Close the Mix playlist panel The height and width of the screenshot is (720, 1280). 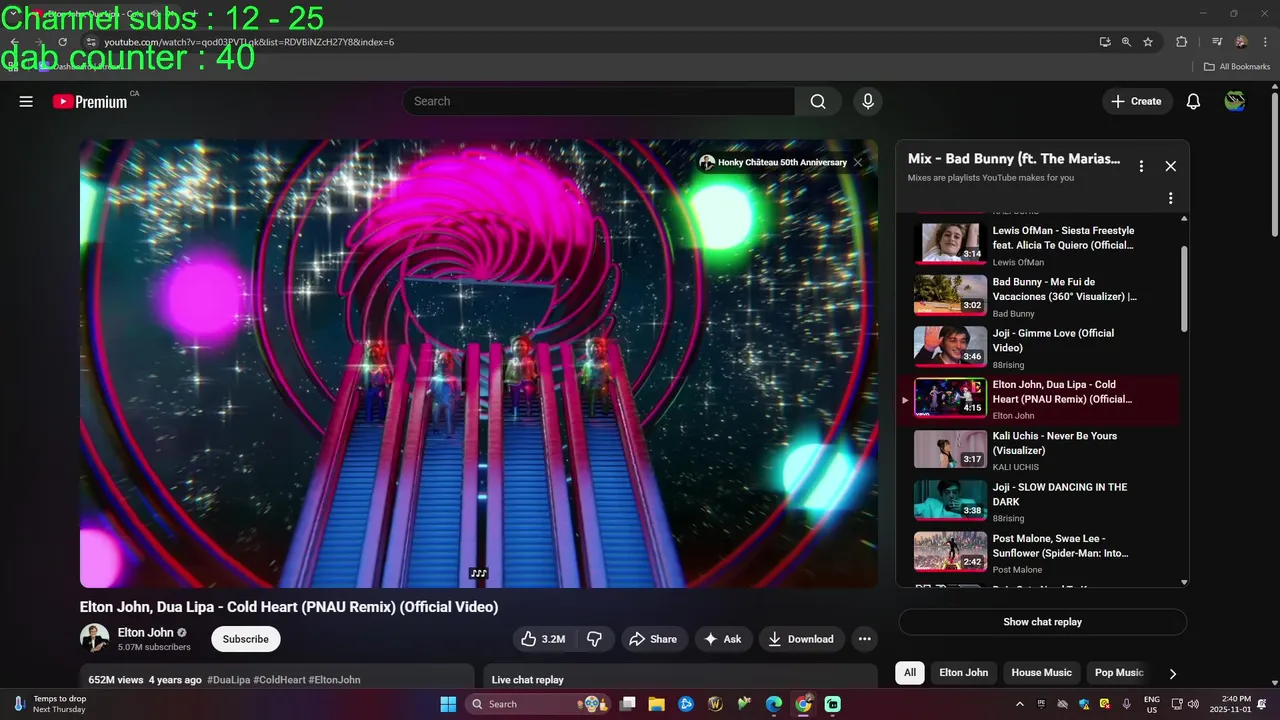pyautogui.click(x=1170, y=166)
